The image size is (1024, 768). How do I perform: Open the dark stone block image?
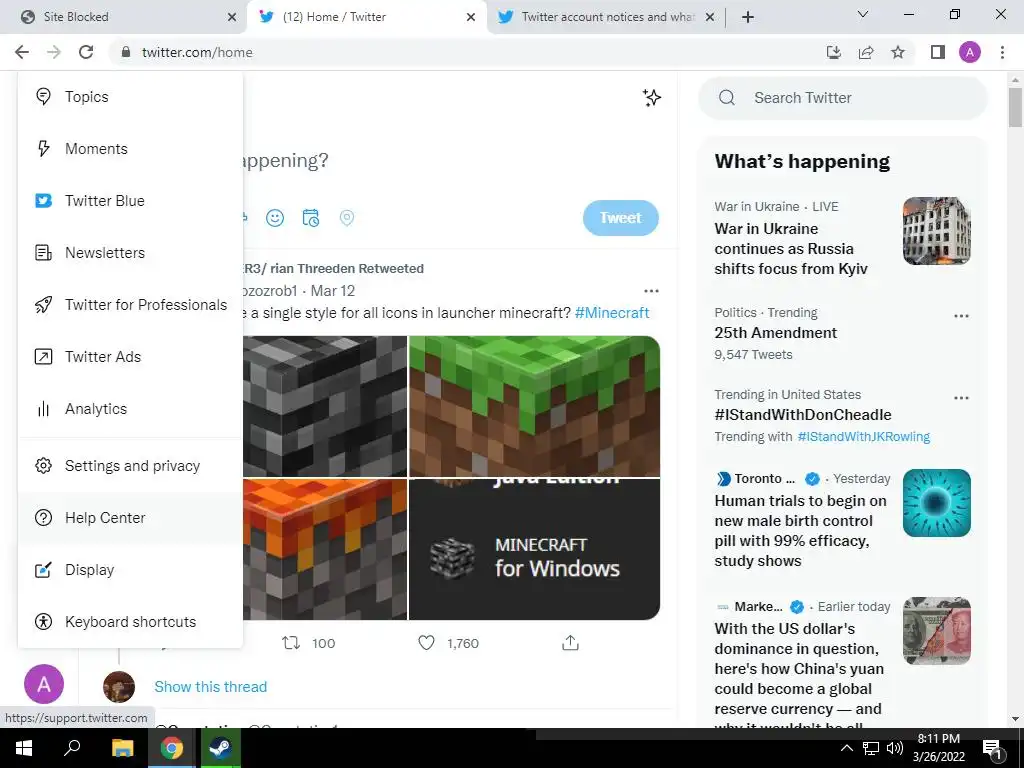[x=325, y=406]
